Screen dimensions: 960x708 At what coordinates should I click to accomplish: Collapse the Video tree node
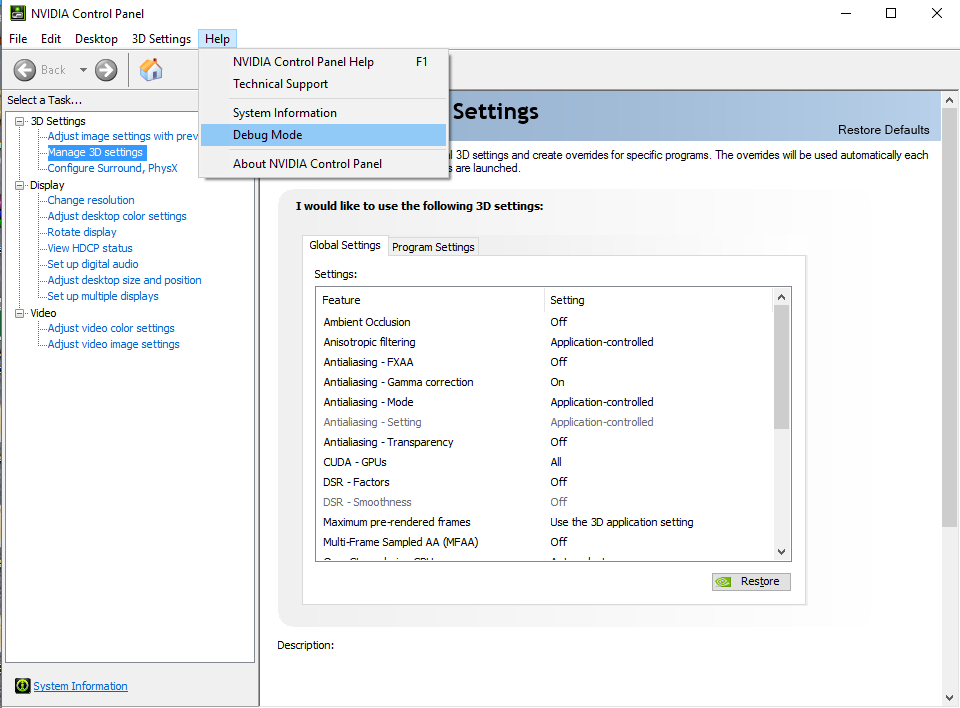point(20,313)
